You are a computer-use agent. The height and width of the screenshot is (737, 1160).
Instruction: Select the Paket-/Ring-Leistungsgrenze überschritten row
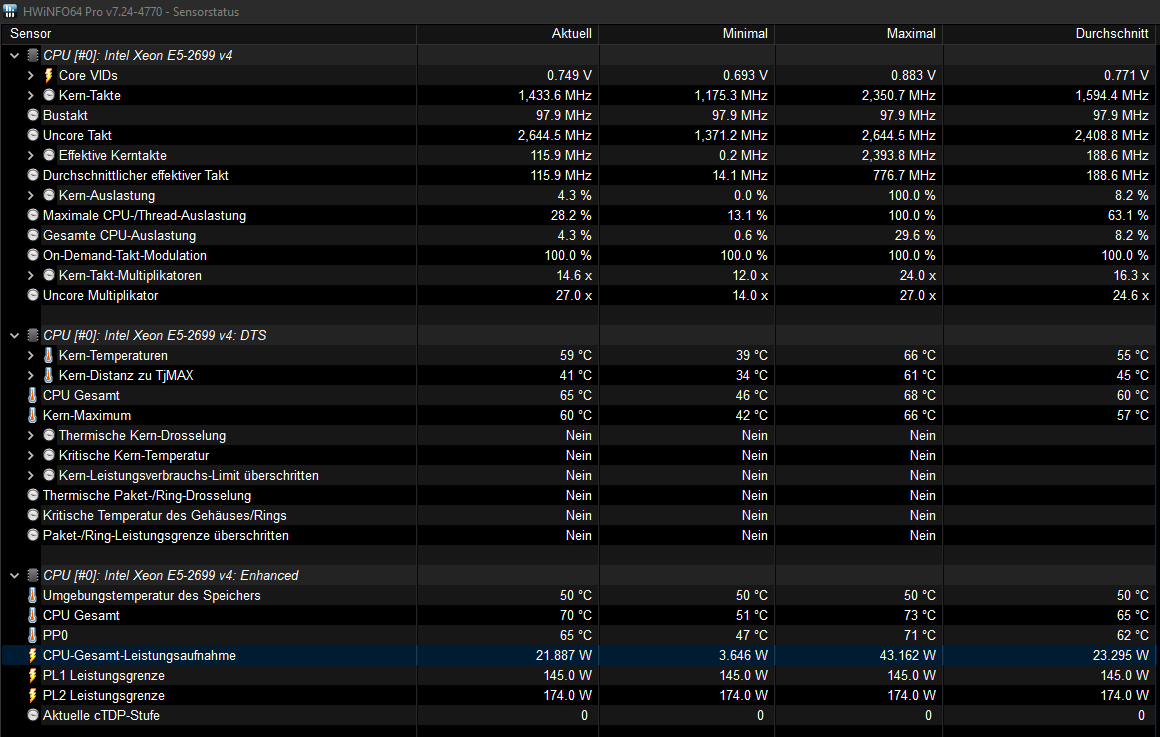pyautogui.click(x=580, y=535)
